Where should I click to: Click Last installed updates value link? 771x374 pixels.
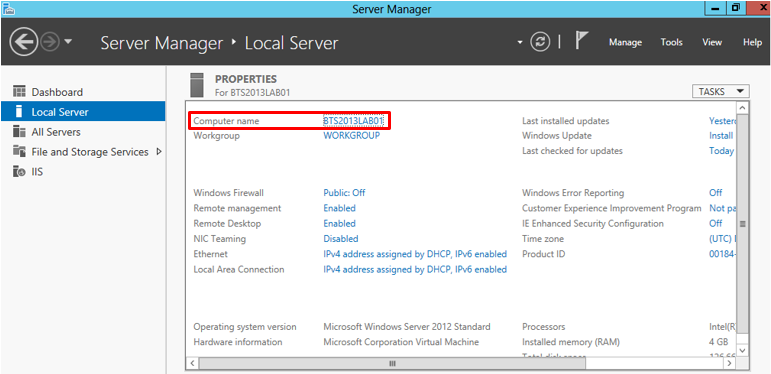point(722,121)
